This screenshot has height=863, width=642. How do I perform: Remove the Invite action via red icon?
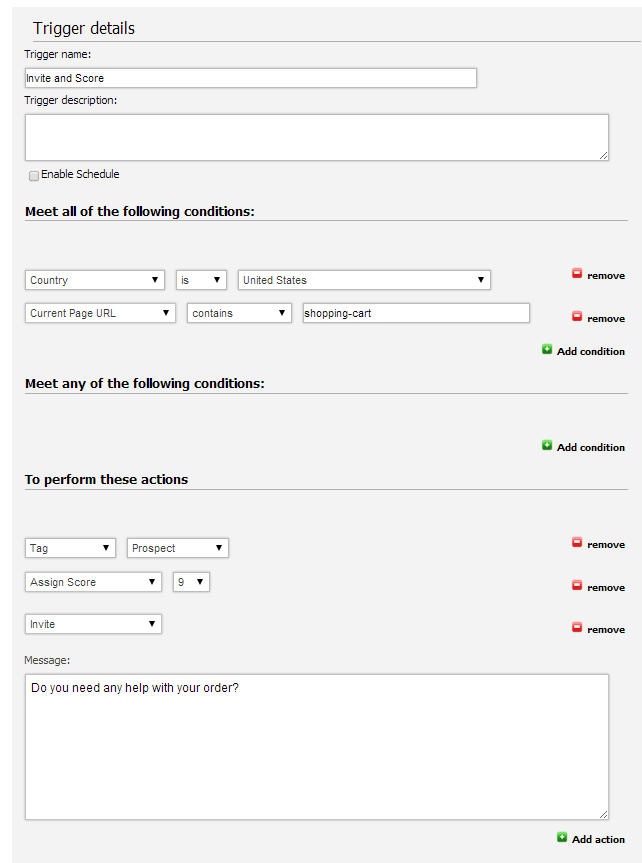tap(577, 627)
